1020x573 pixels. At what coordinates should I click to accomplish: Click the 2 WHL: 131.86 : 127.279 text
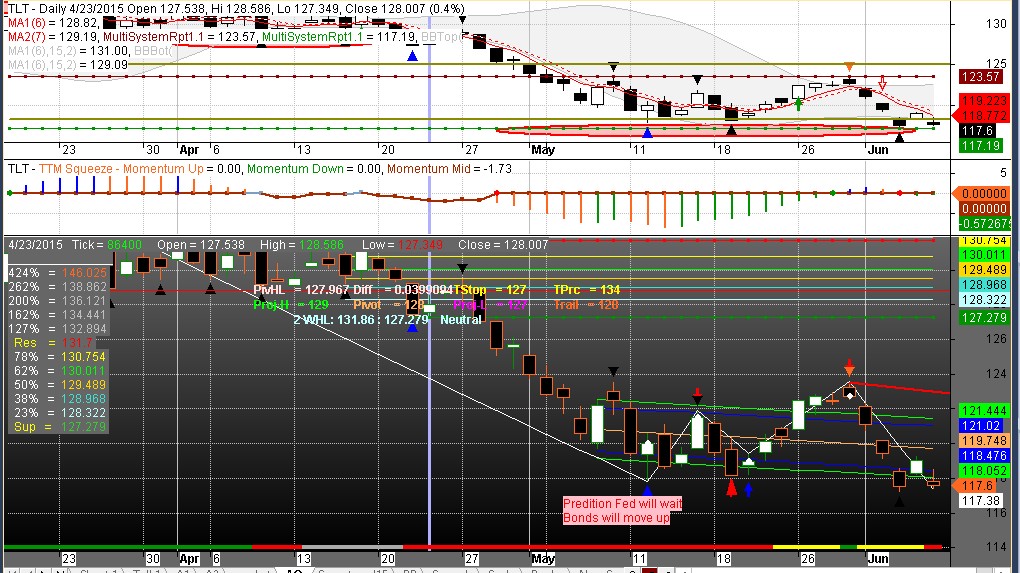tap(361, 320)
